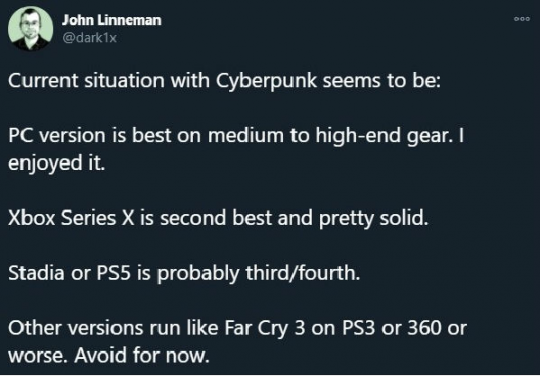Click the 'Xbox Series X' text
This screenshot has width=540, height=376.
click(71, 218)
